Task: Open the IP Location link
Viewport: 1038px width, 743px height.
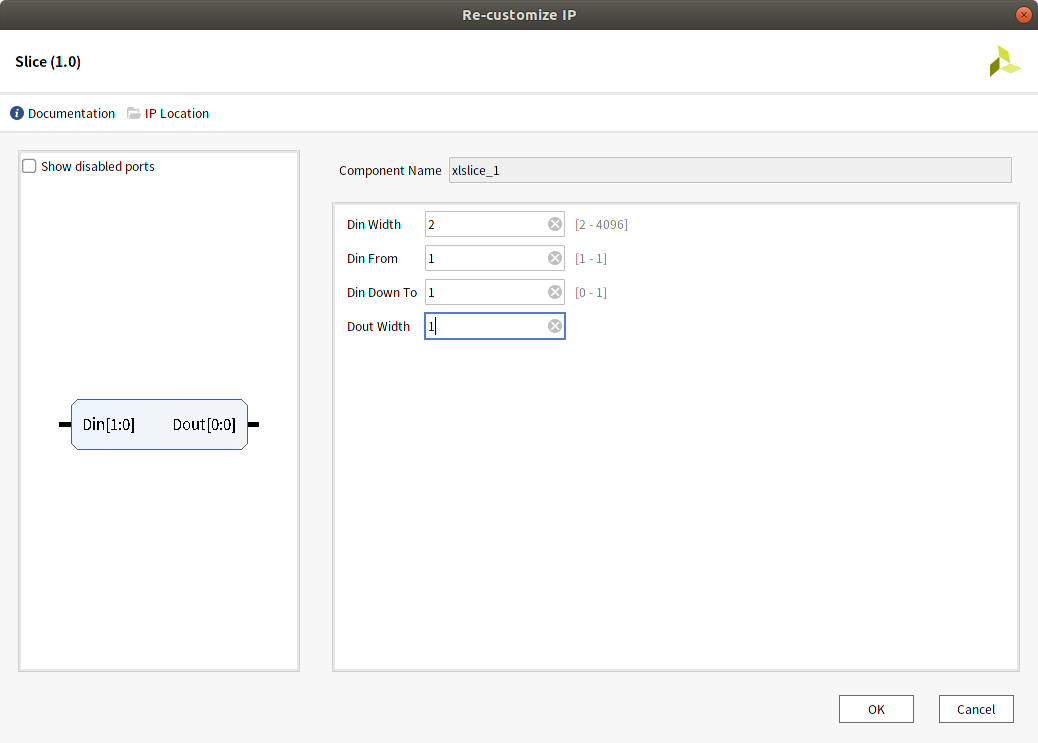Action: 177,113
